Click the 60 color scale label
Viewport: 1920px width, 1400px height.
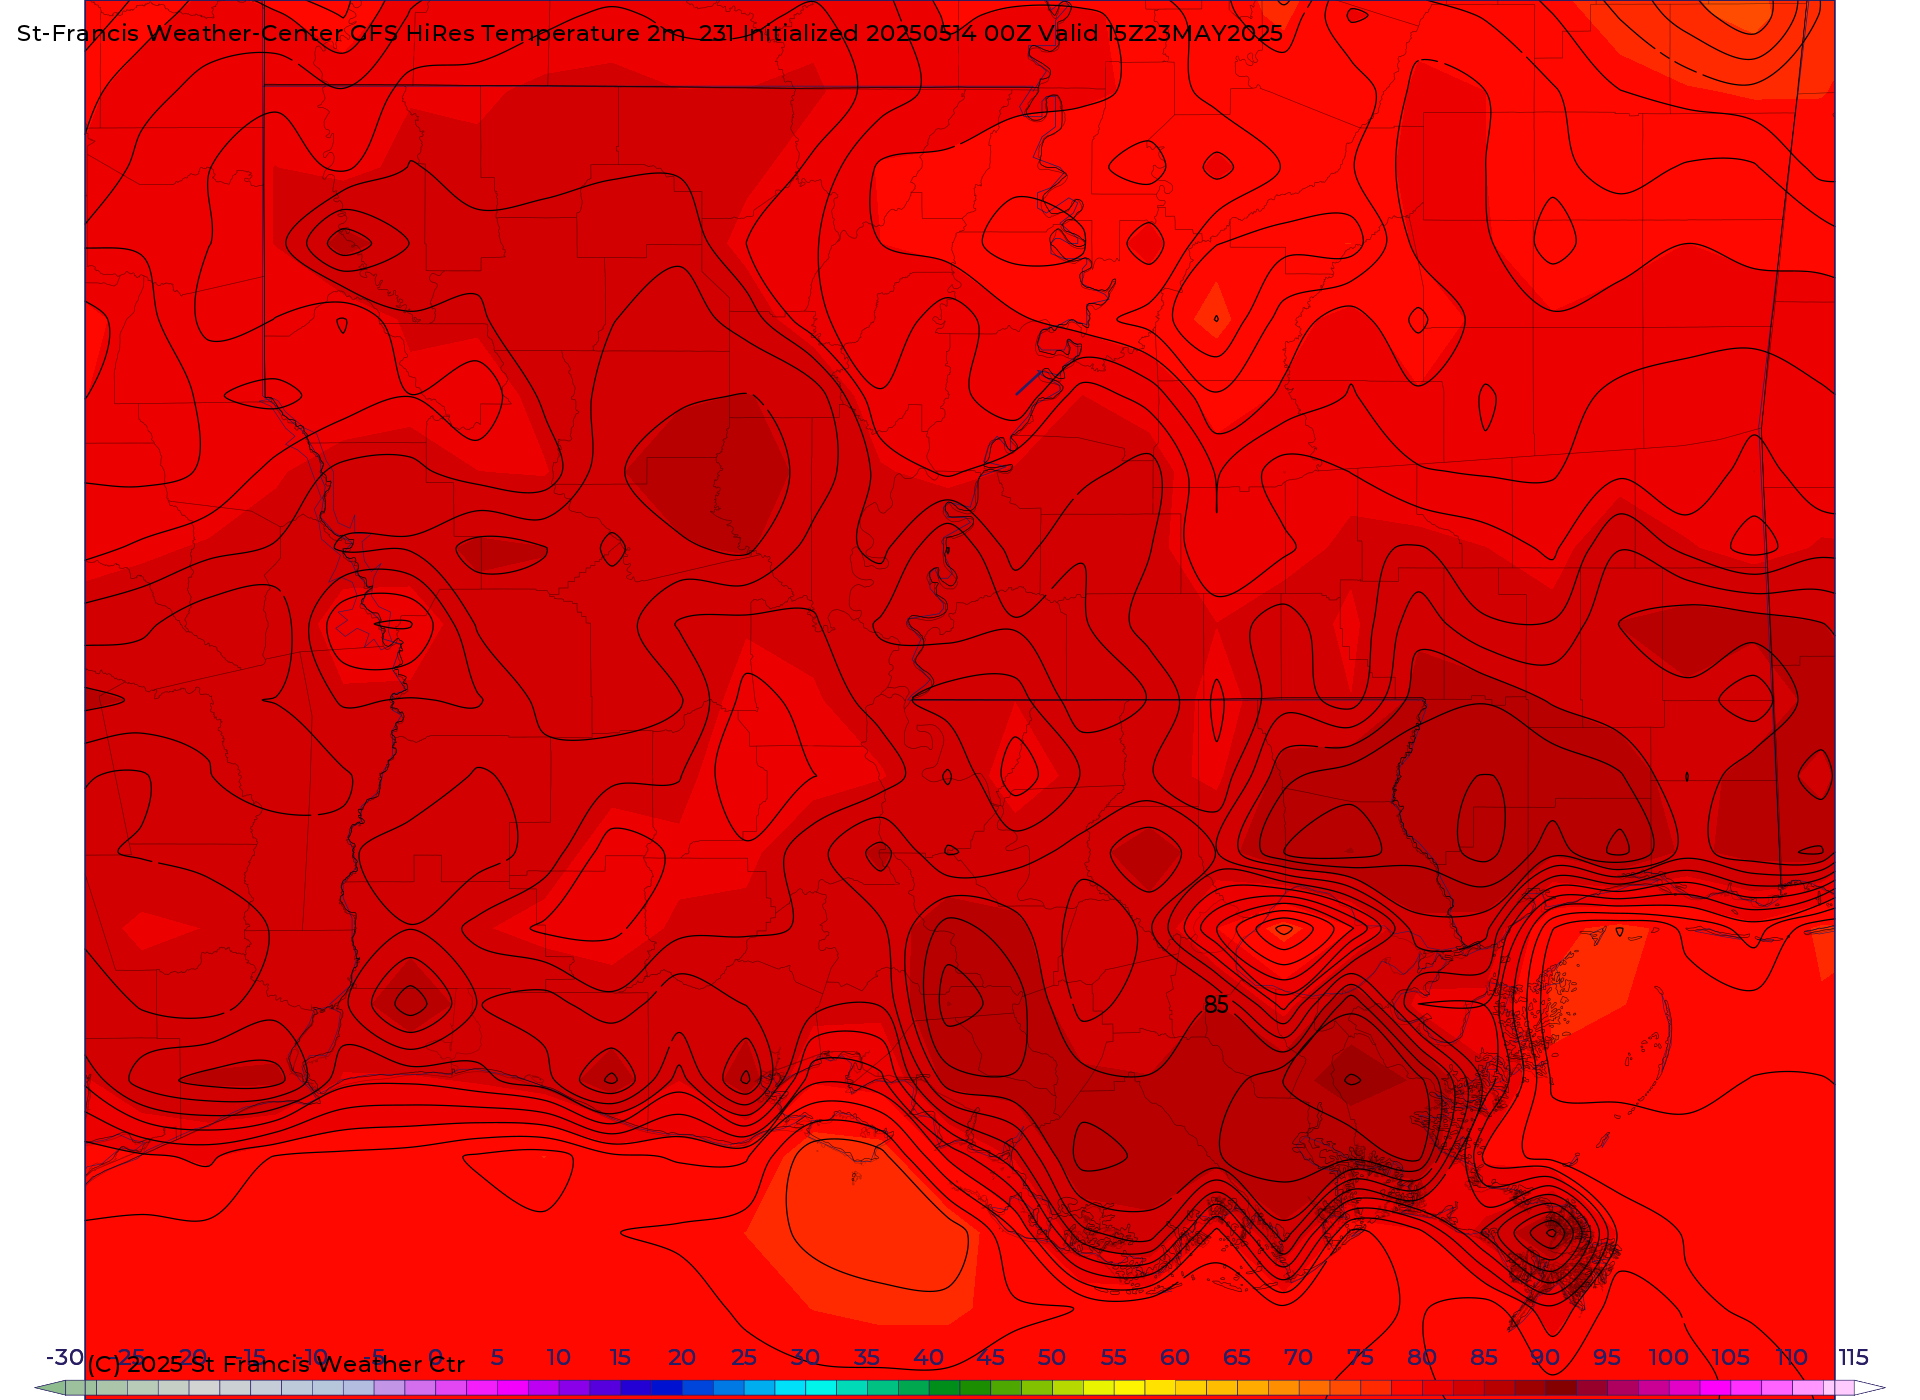click(x=1175, y=1358)
